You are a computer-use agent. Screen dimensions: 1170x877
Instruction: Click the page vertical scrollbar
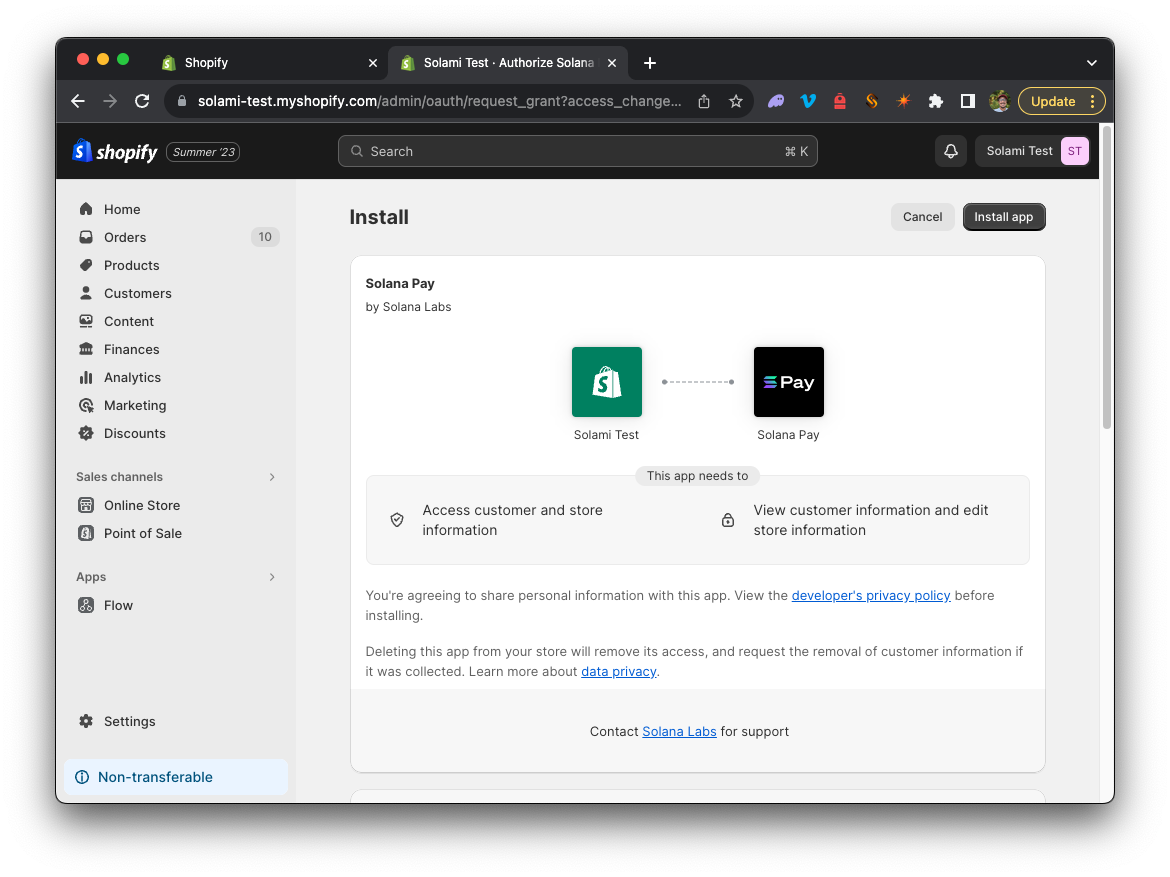(x=1107, y=278)
